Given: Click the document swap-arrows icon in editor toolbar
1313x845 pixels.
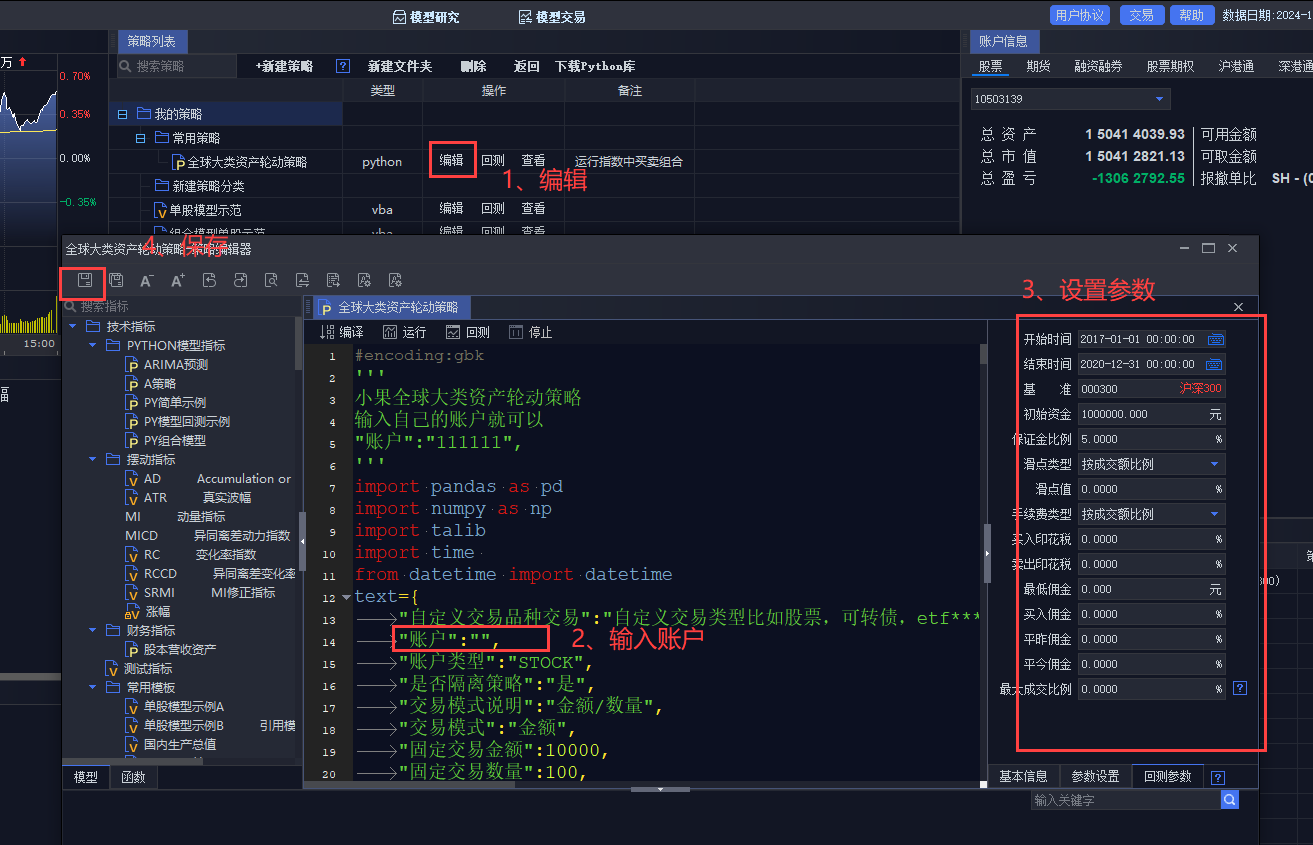Looking at the screenshot, I should pos(302,281).
